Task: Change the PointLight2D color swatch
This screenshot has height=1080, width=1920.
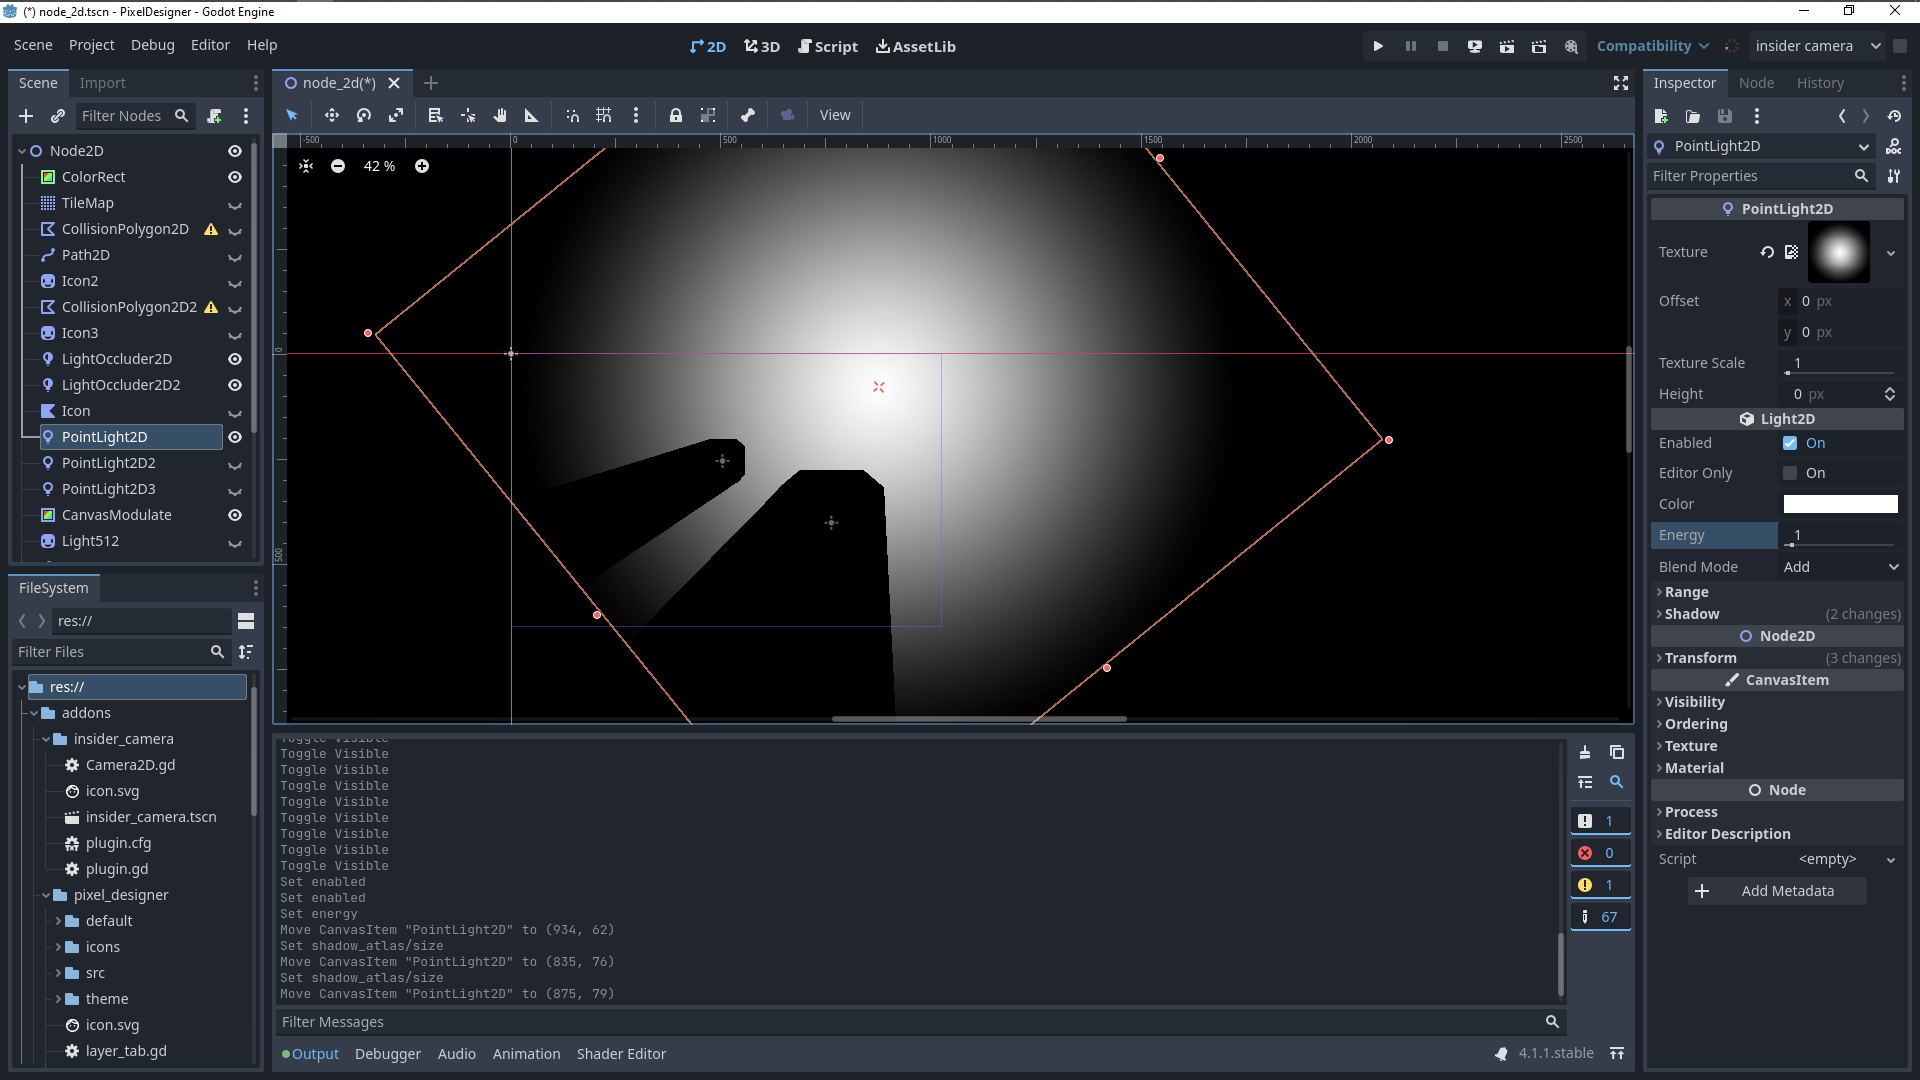Action: (x=1840, y=504)
